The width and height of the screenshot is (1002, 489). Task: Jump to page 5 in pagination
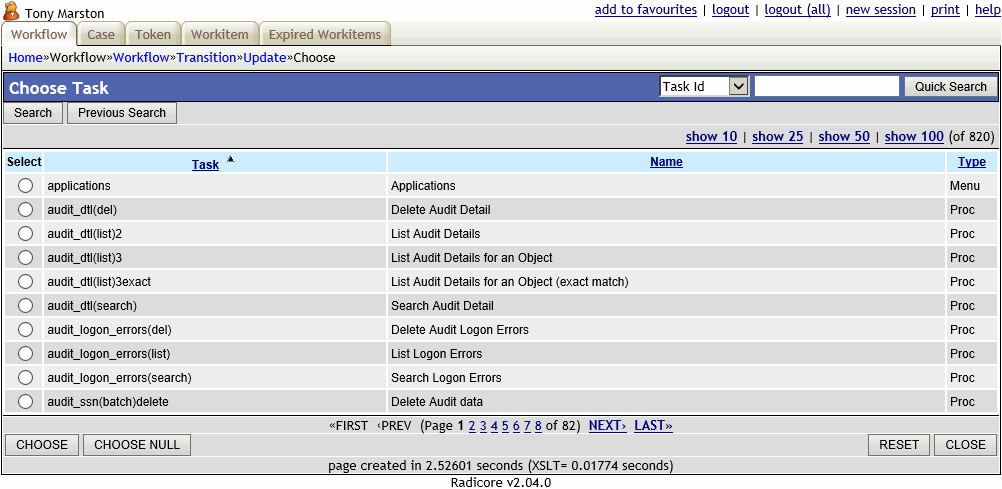505,426
